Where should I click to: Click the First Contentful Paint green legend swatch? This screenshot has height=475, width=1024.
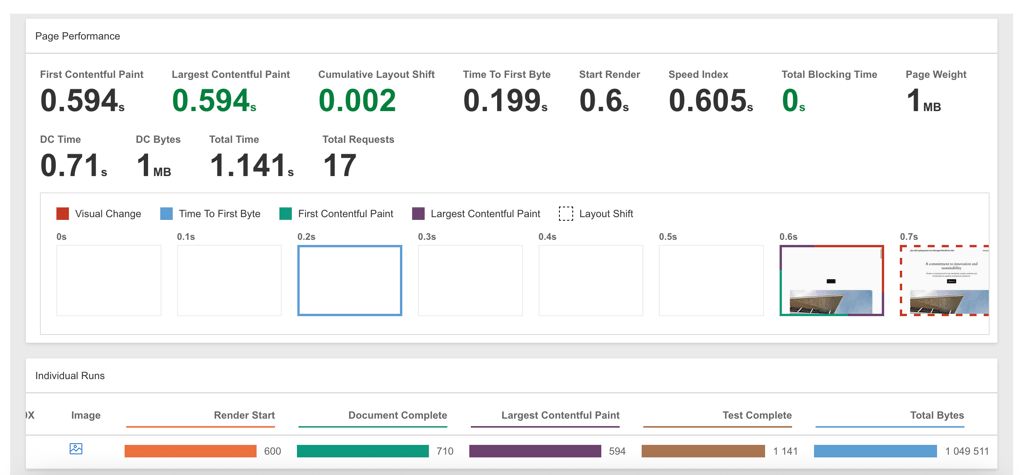(x=285, y=214)
